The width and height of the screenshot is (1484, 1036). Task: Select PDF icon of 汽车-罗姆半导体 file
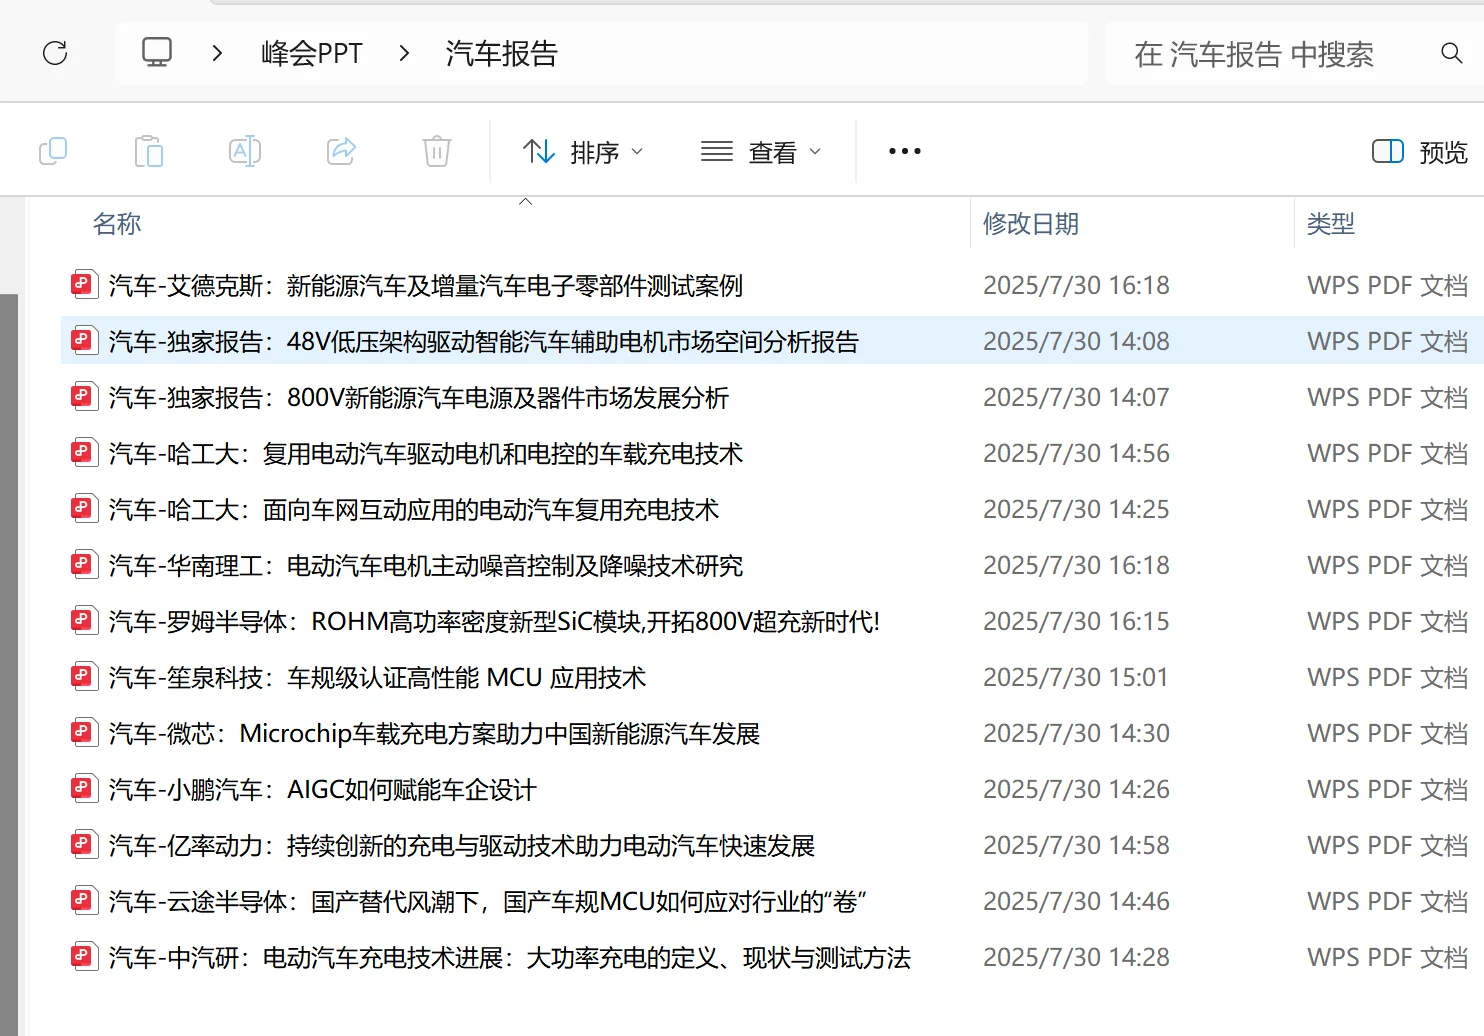(x=83, y=621)
